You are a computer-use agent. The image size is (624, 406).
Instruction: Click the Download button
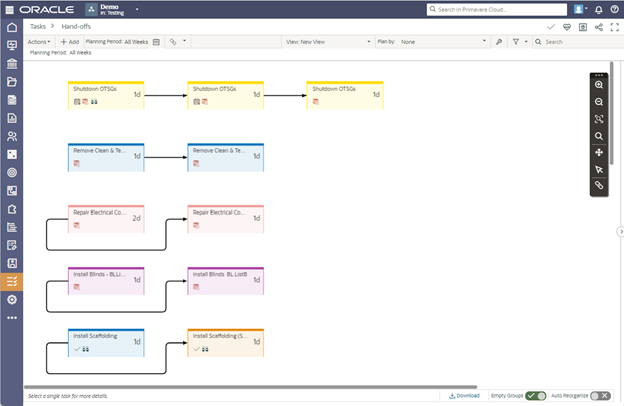click(465, 395)
